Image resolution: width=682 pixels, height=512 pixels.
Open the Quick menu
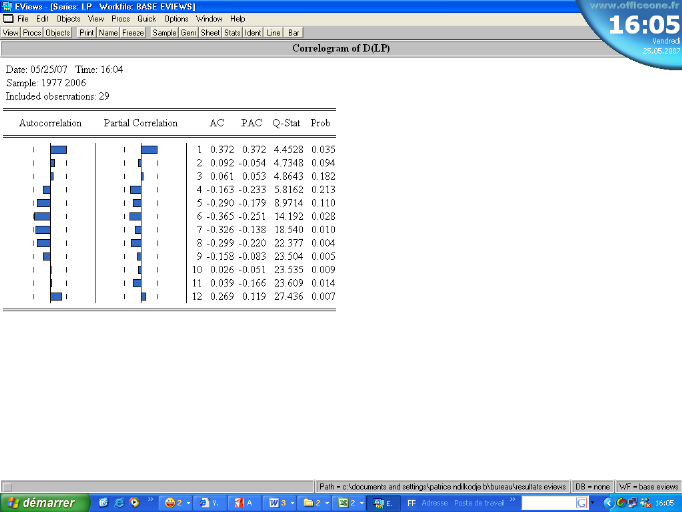(147, 19)
